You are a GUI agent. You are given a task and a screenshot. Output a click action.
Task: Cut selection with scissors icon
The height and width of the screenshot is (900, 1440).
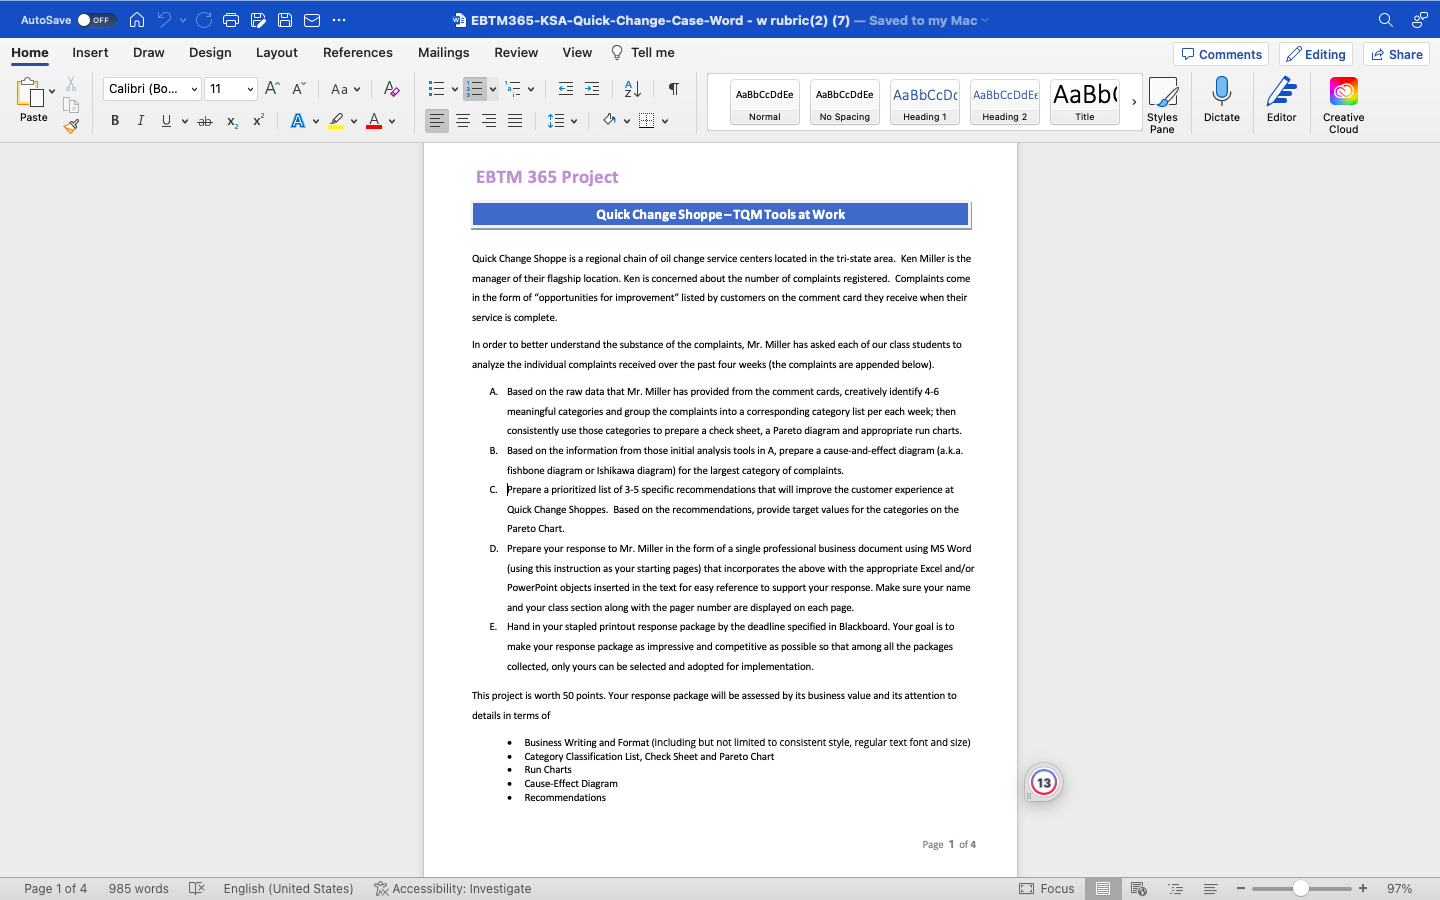[x=71, y=84]
